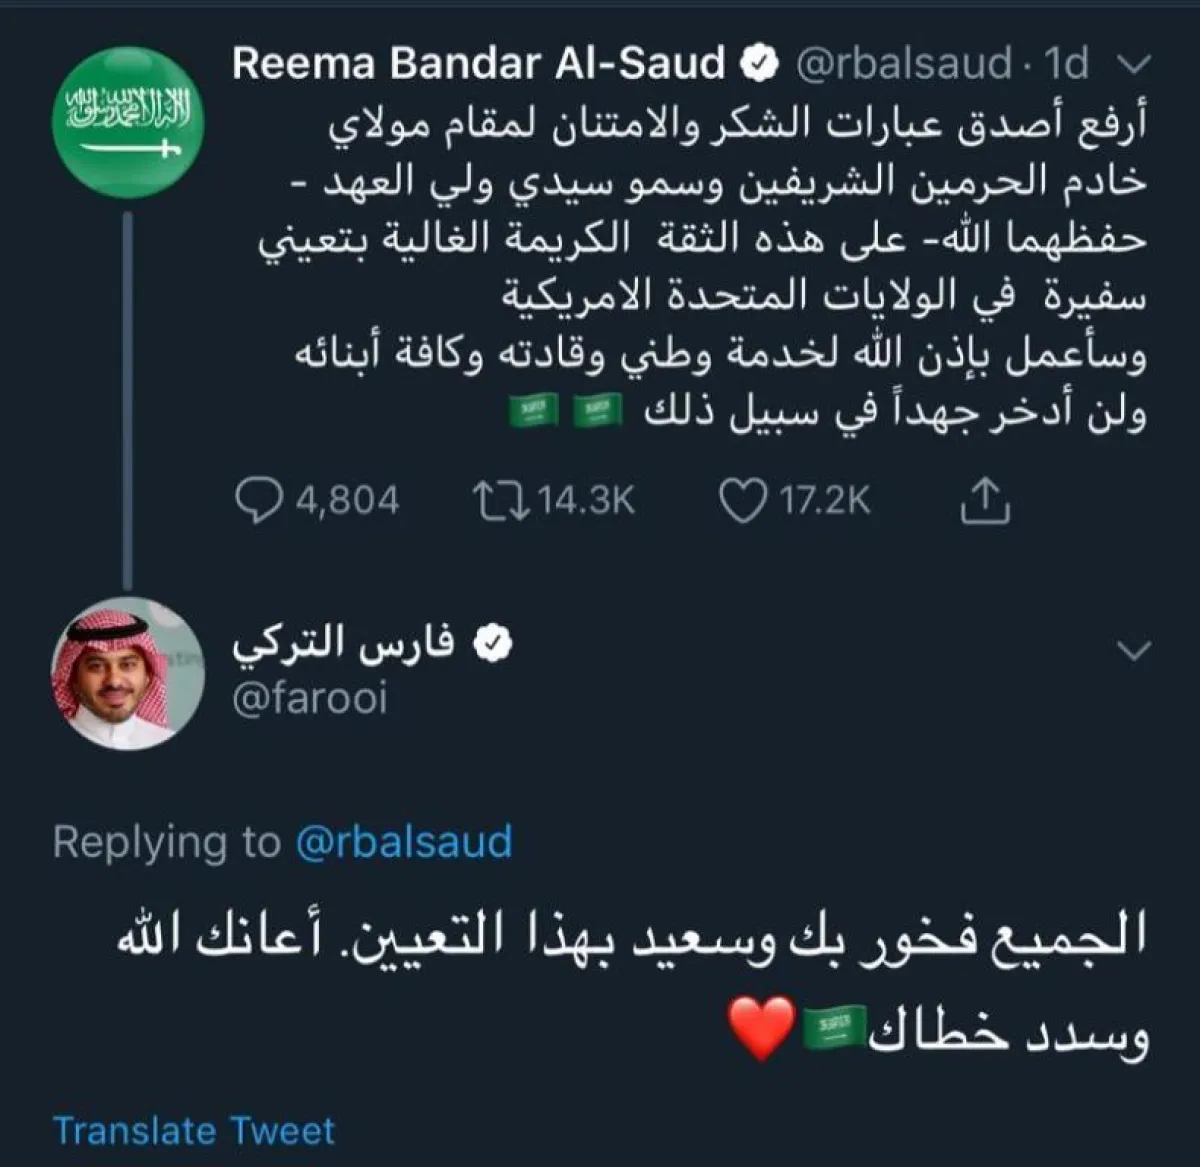Retweet Reema Bandar Al-Saud's tweet

point(502,500)
